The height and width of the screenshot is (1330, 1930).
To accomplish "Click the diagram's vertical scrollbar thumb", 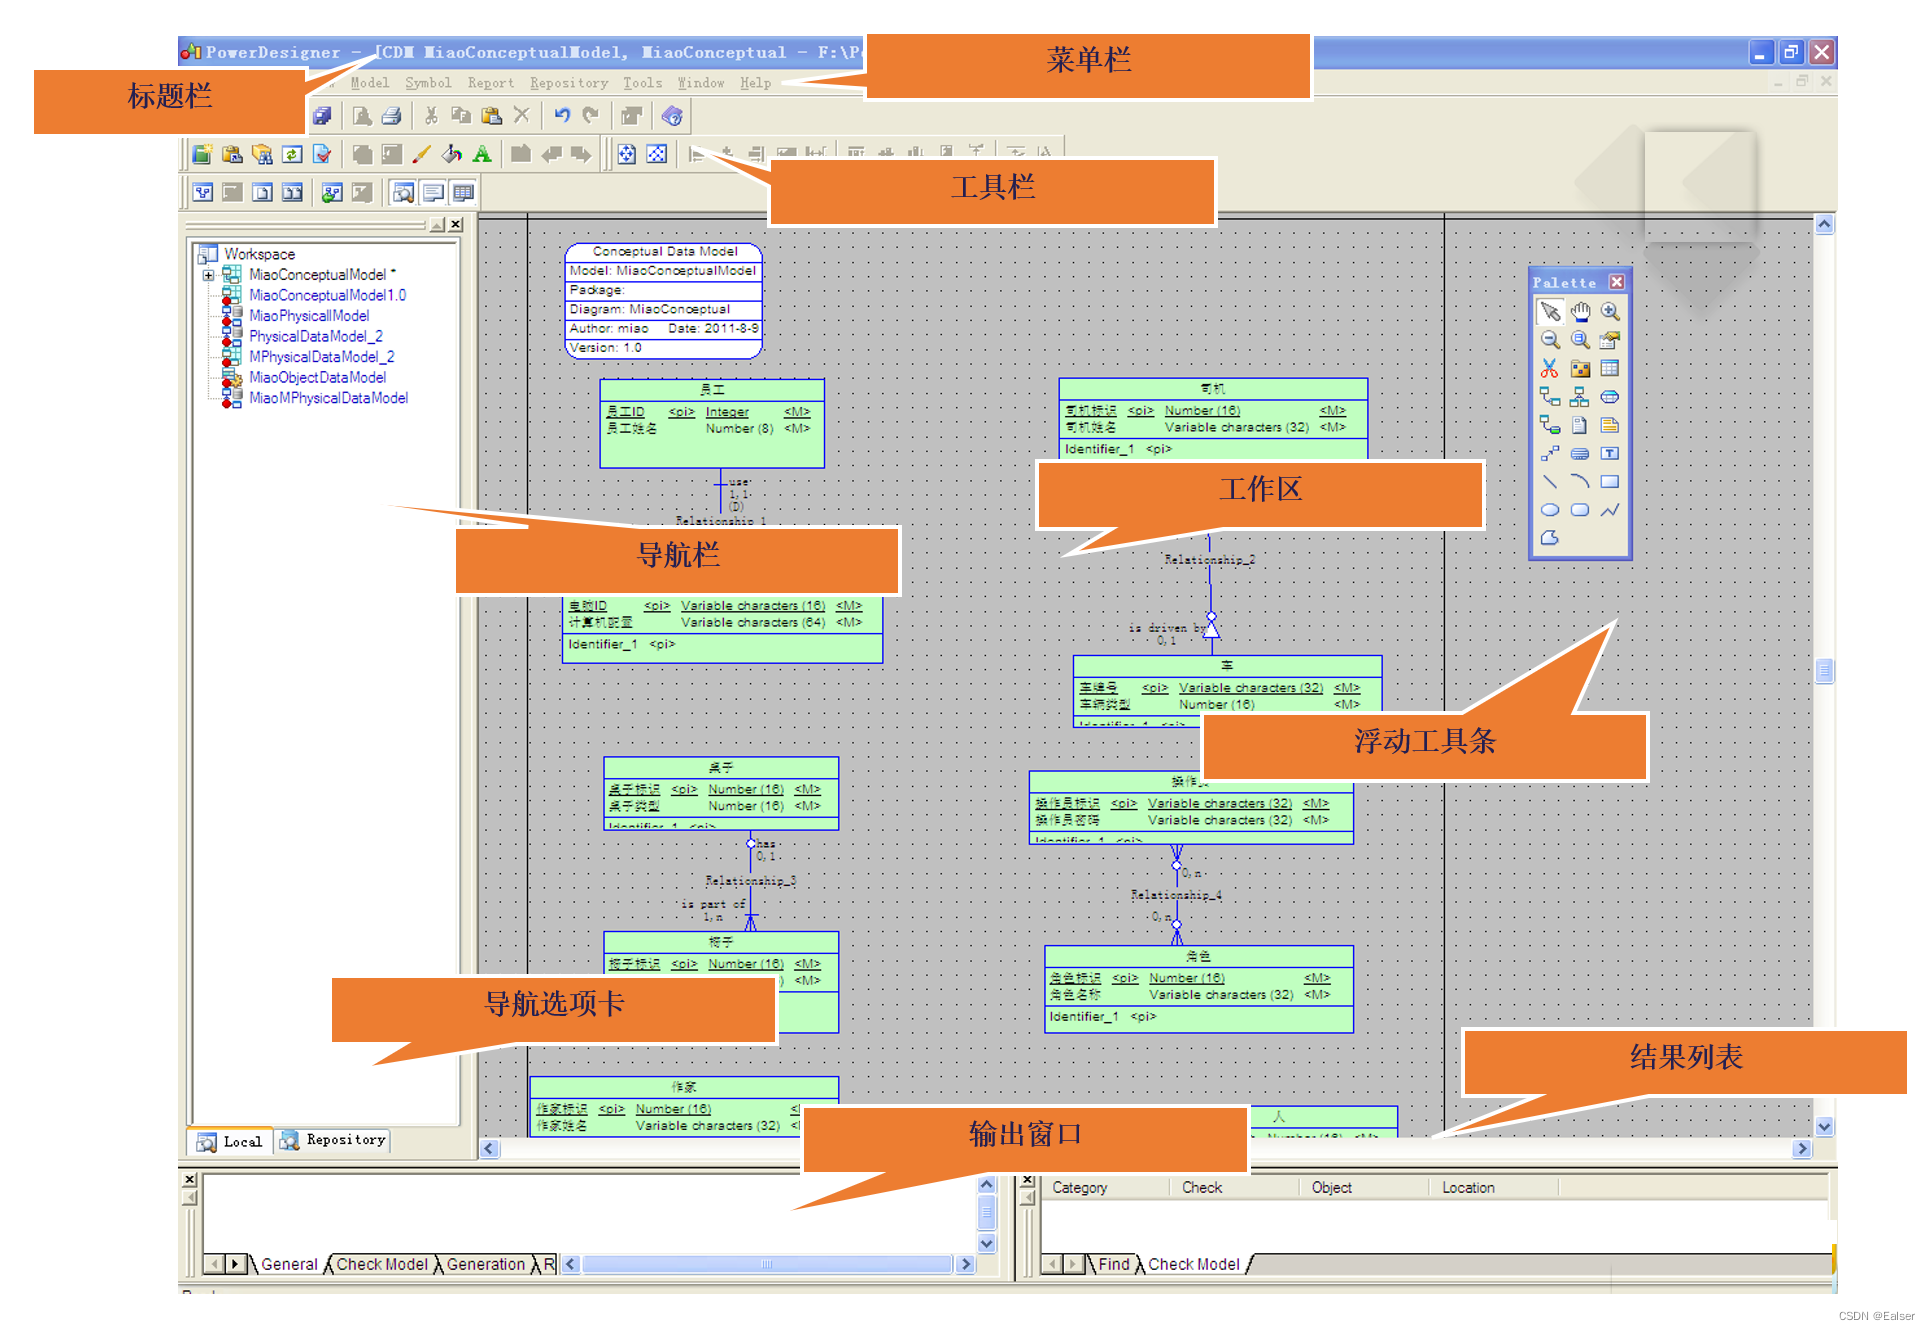I will coord(1825,670).
